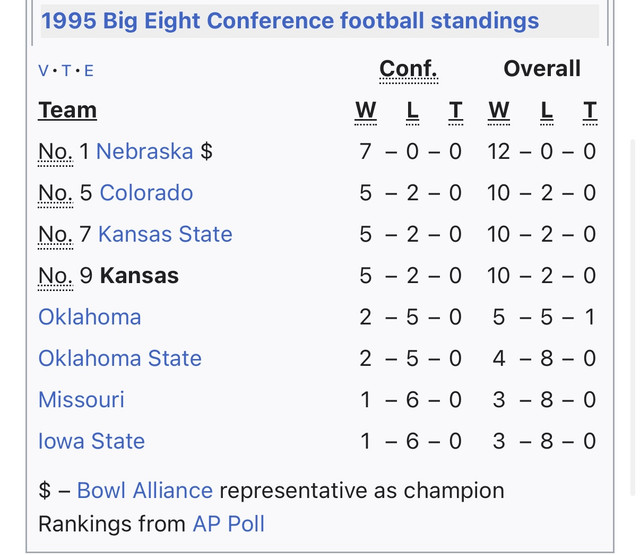
Task: Open the Colorado team link
Action: click(x=146, y=193)
